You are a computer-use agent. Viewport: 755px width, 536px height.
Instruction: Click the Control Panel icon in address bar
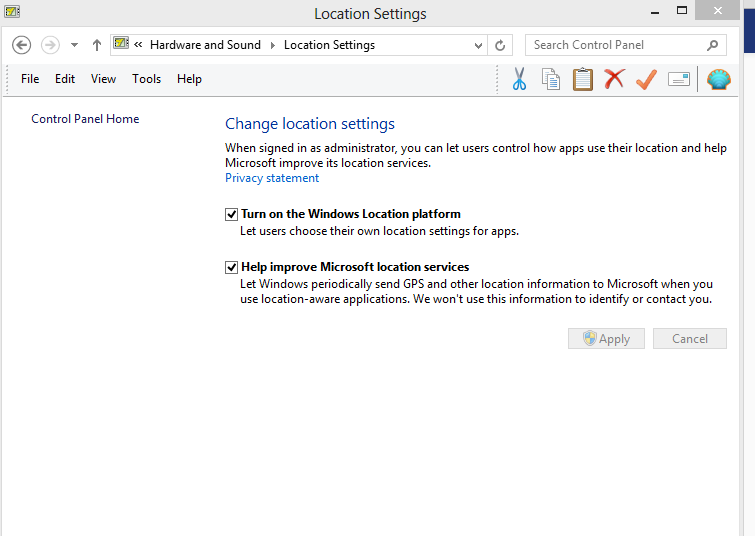(x=121, y=43)
